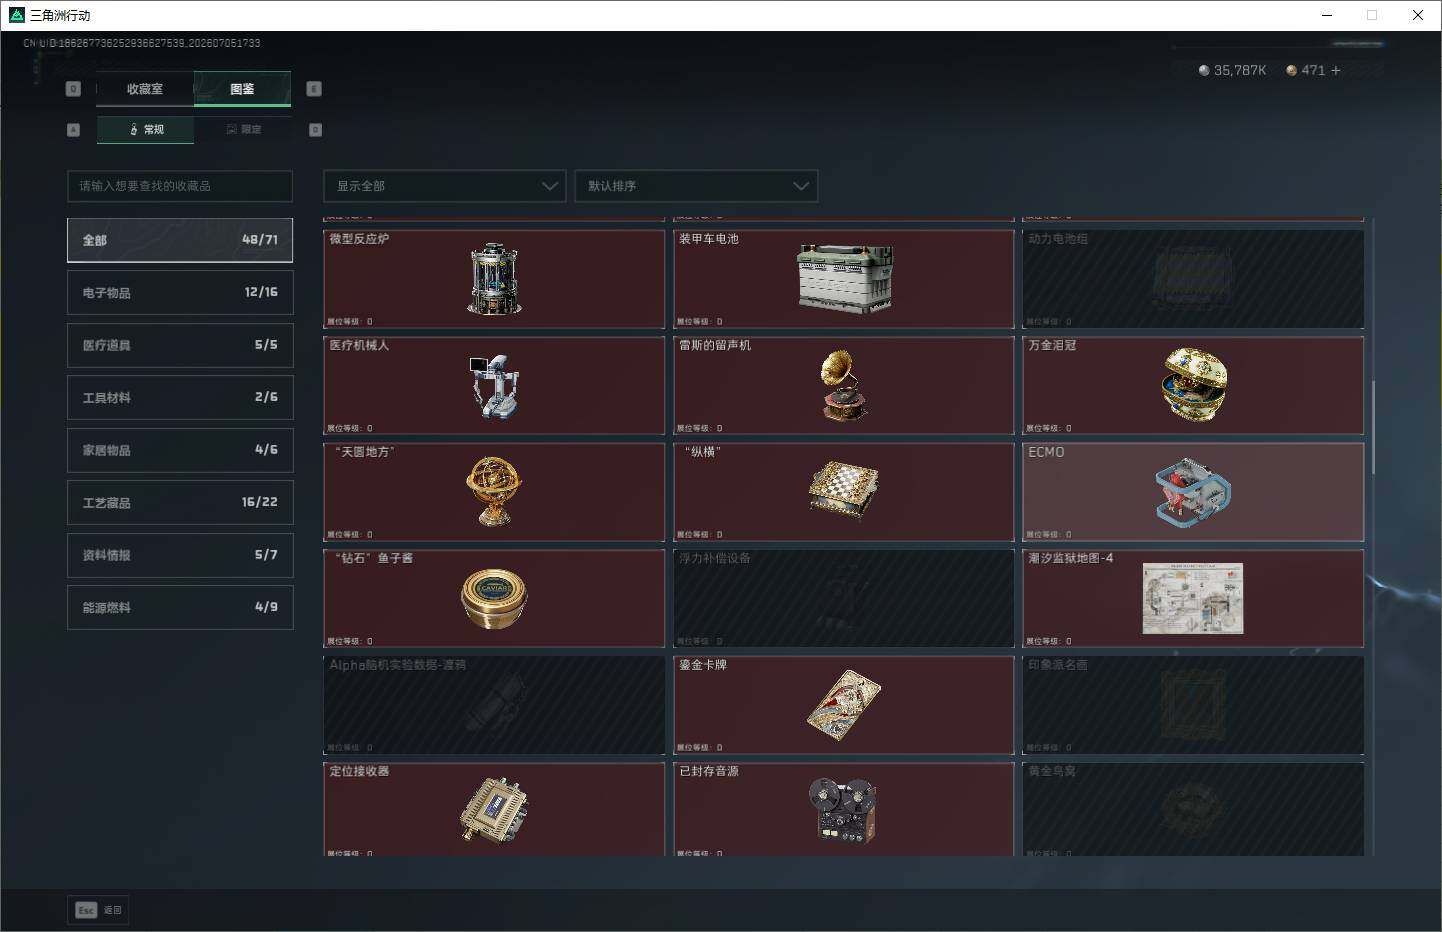Click the 鎏金卡牌 gilded card icon
The width and height of the screenshot is (1442, 932).
tap(844, 705)
